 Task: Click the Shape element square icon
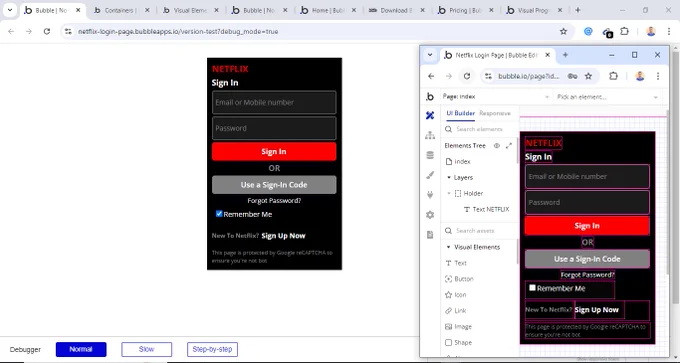(x=448, y=343)
